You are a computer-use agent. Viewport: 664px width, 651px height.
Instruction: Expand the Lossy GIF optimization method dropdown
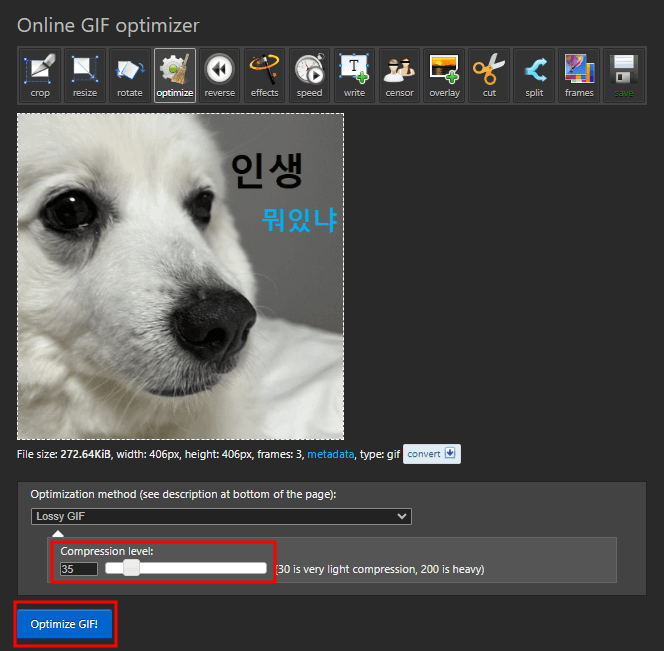(x=221, y=516)
